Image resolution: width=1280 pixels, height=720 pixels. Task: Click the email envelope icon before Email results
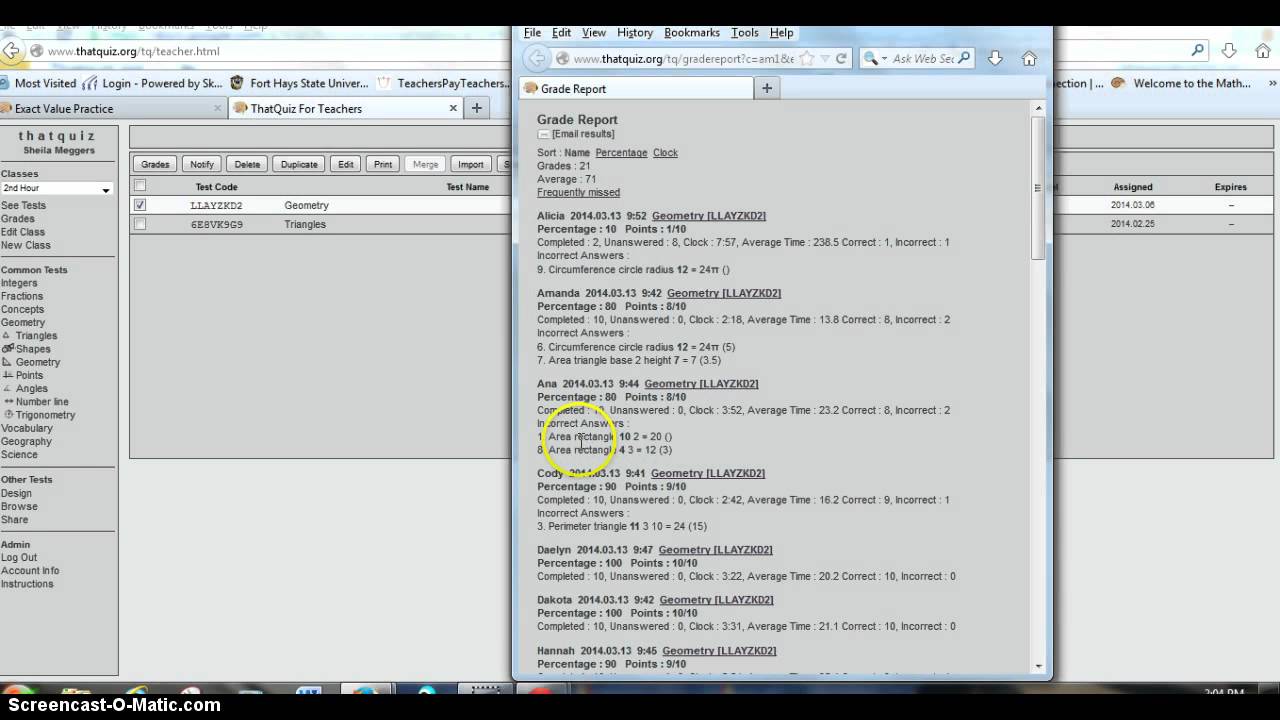click(543, 134)
